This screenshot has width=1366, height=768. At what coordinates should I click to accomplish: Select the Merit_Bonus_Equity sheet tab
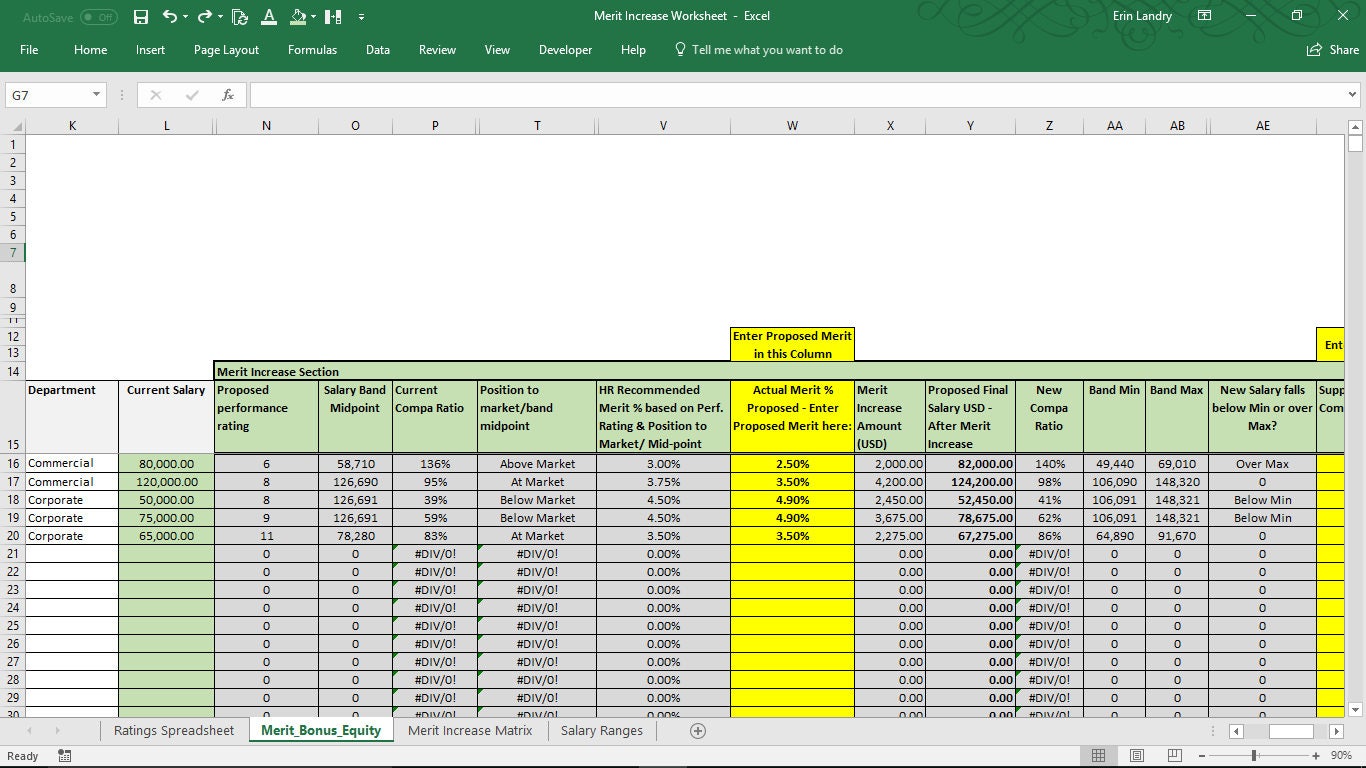(321, 731)
